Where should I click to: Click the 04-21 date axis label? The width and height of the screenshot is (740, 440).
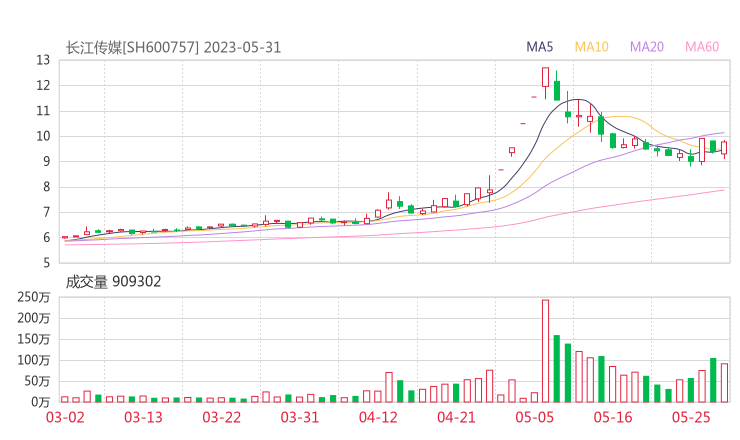(456, 417)
